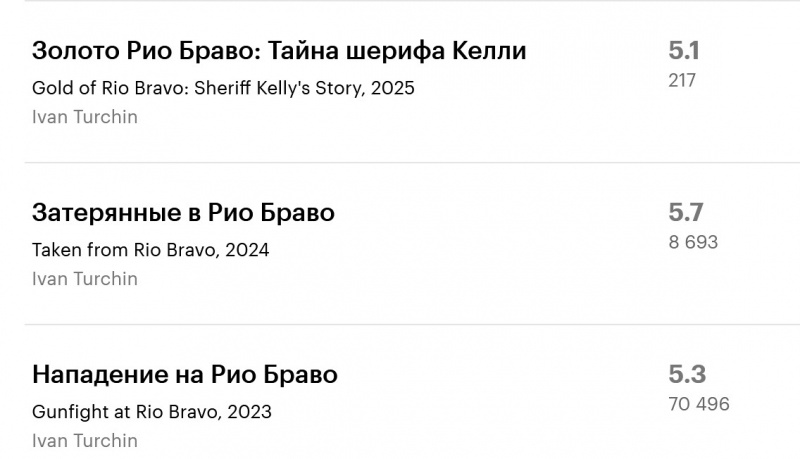This screenshot has width=800, height=459.
Task: Select Ivan Turchin under Gunfight at Rio Bravo
Action: [85, 441]
